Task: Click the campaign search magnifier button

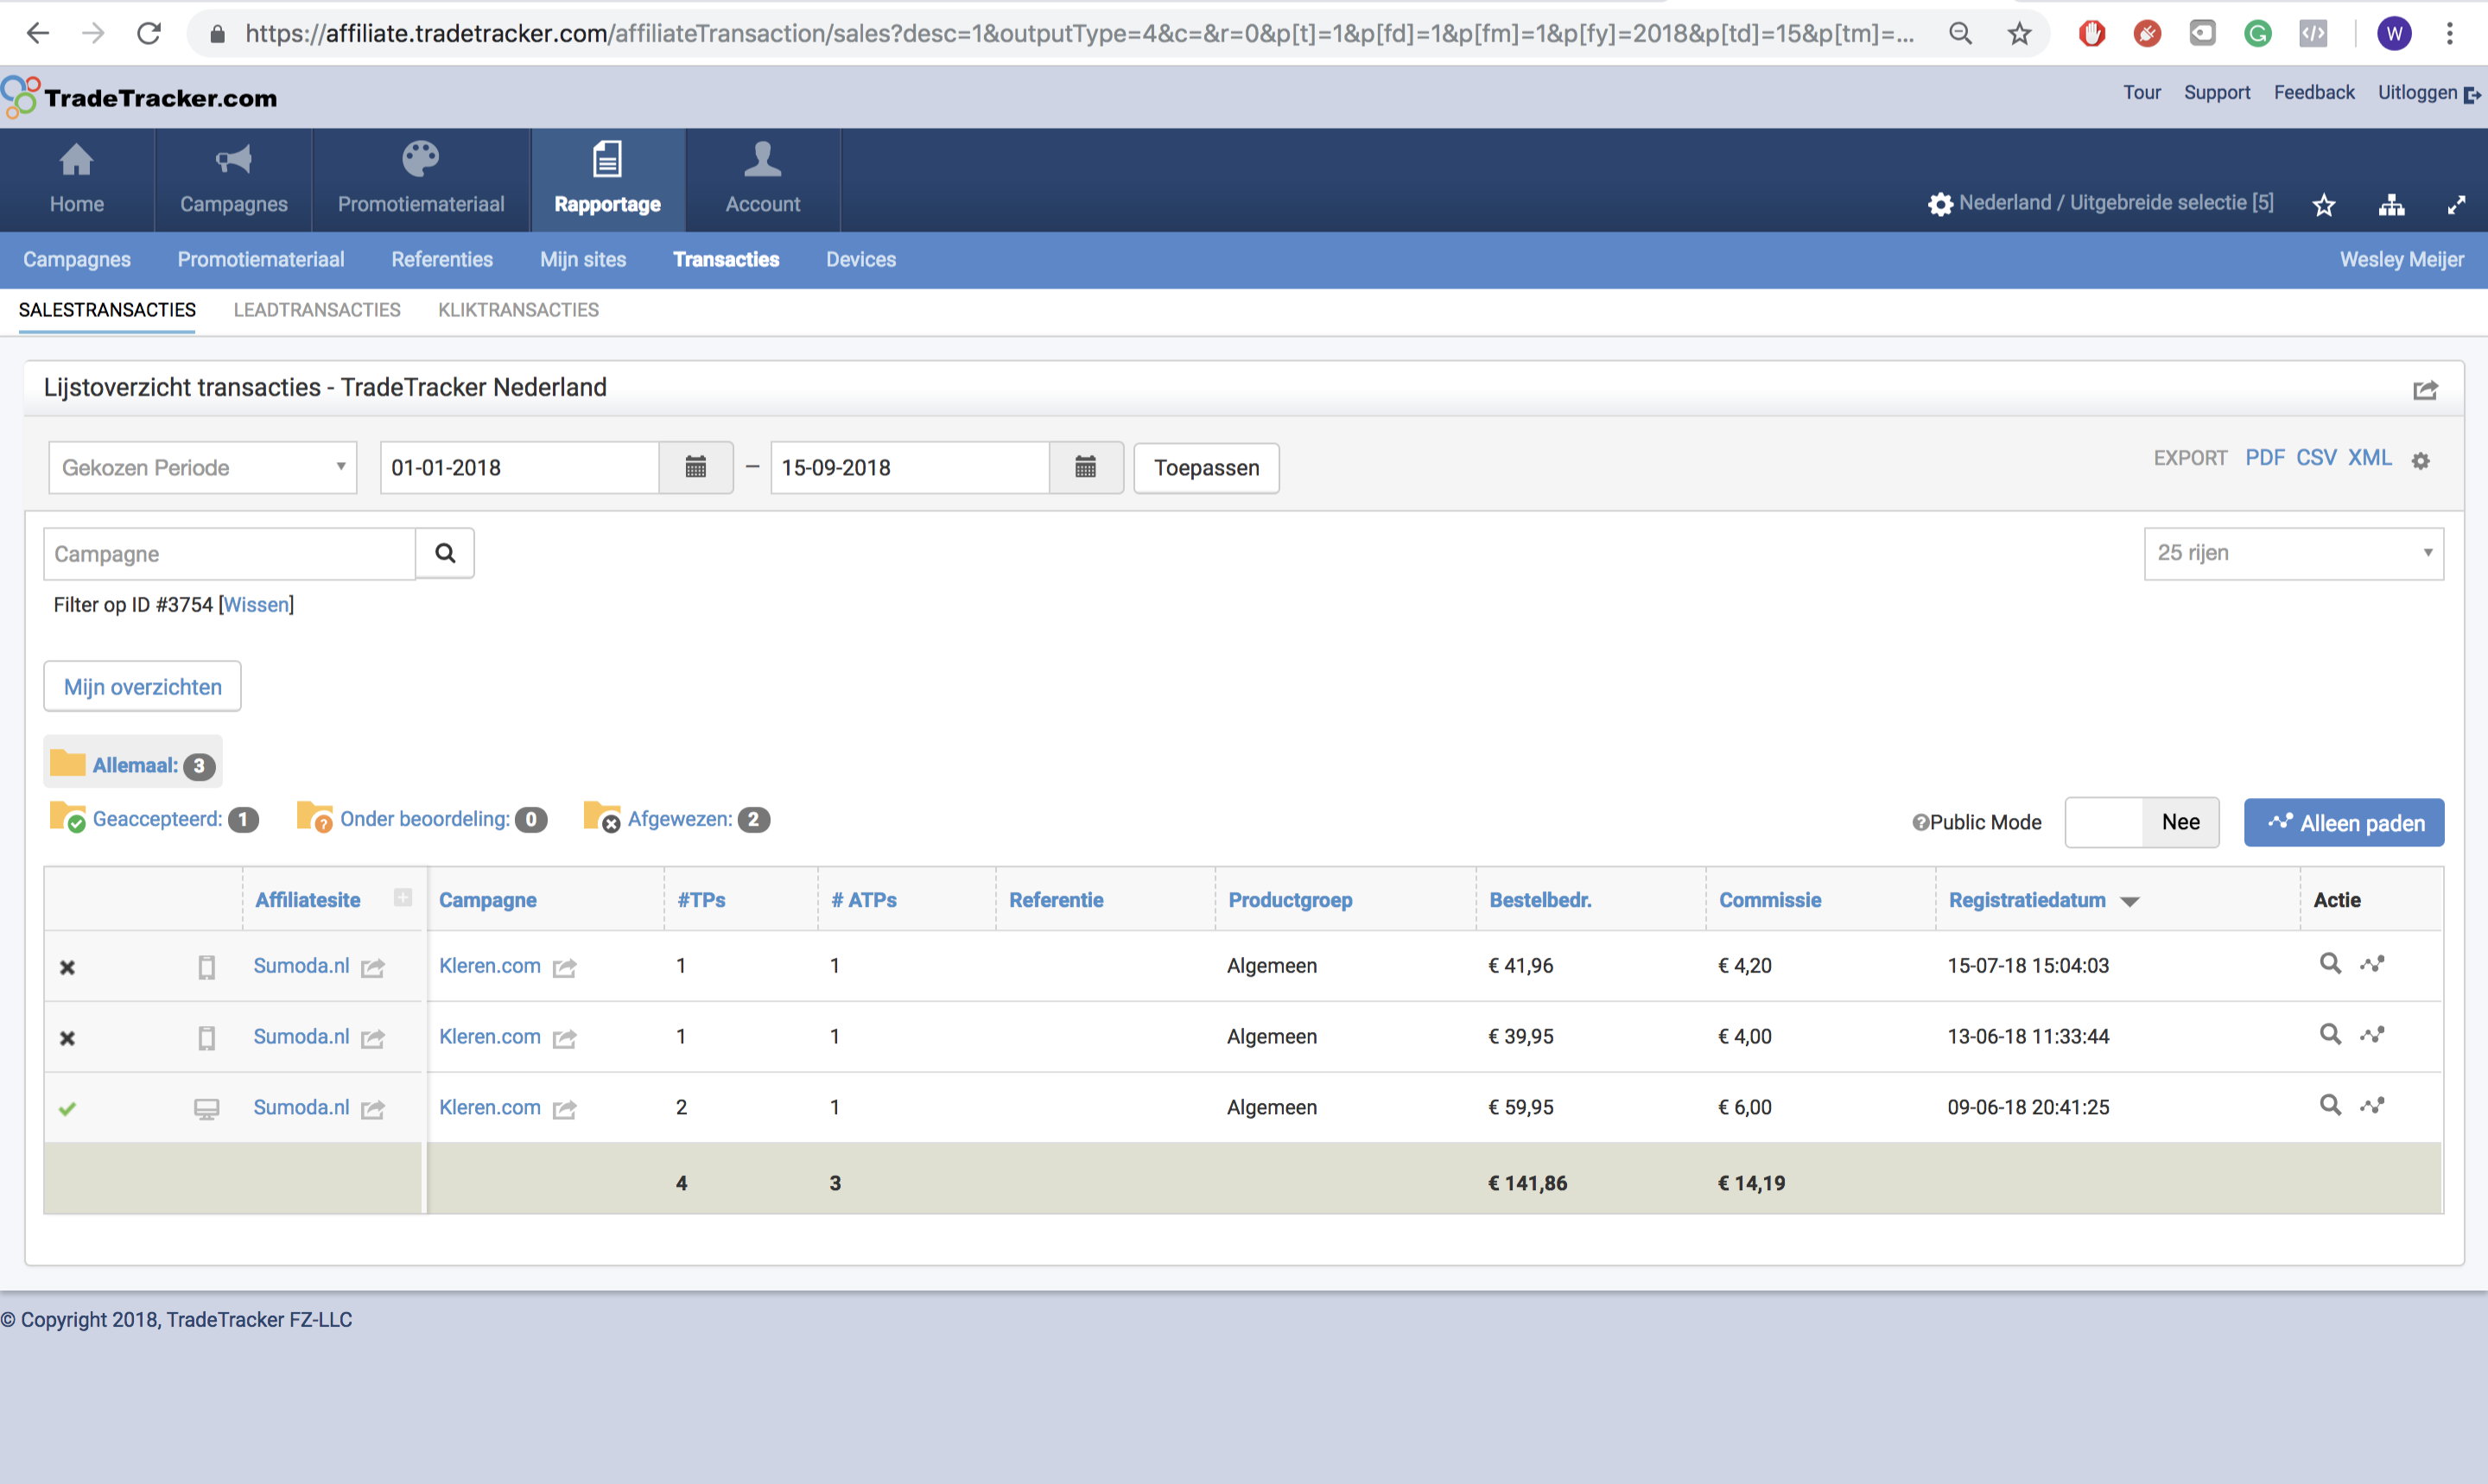Action: point(445,553)
